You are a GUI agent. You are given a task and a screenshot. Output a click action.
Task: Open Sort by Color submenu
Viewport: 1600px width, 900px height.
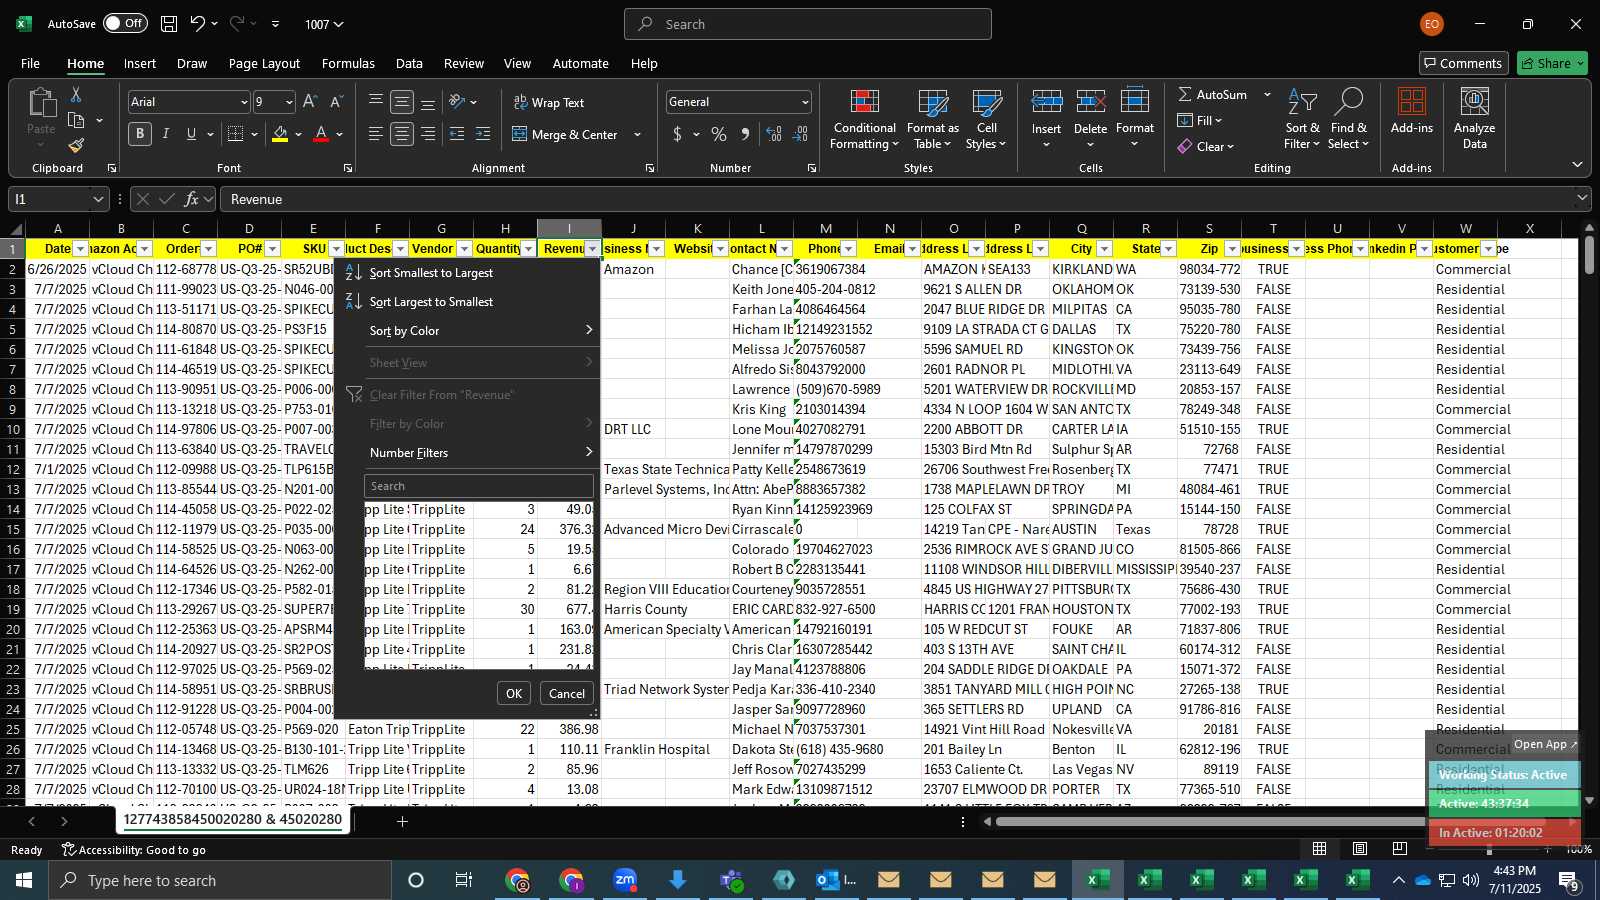pyautogui.click(x=468, y=330)
